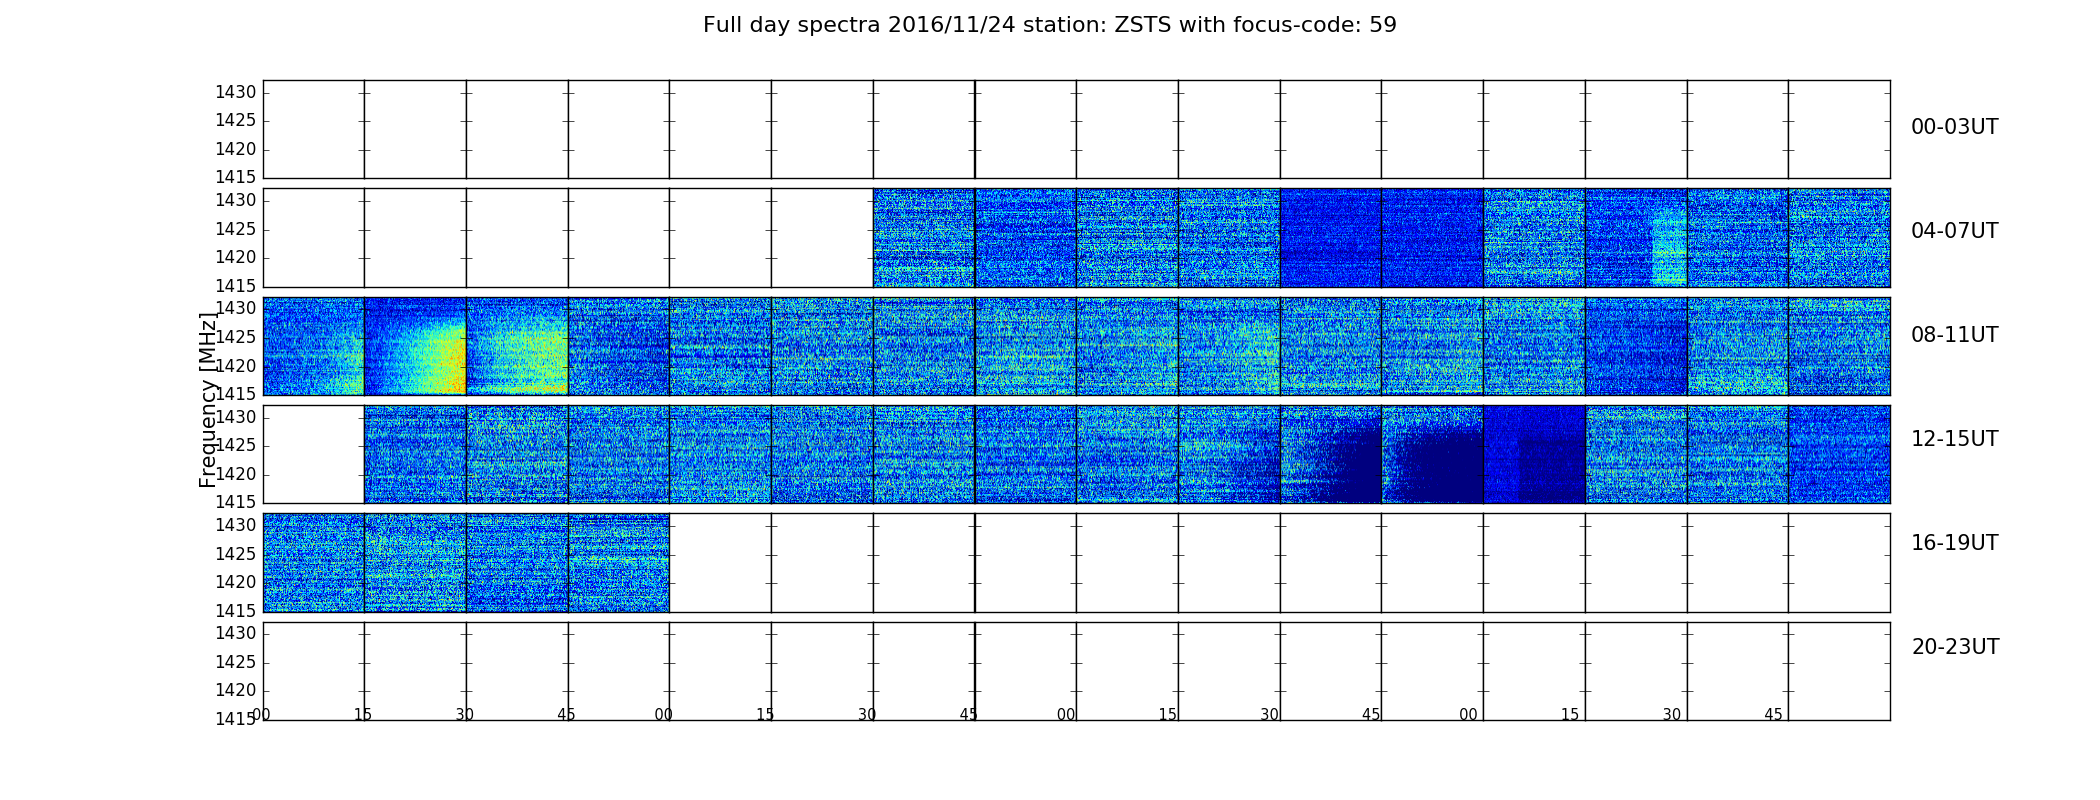Click the 1420 tick label of the 00-03UT panel
The width and height of the screenshot is (2100, 800).
236,150
